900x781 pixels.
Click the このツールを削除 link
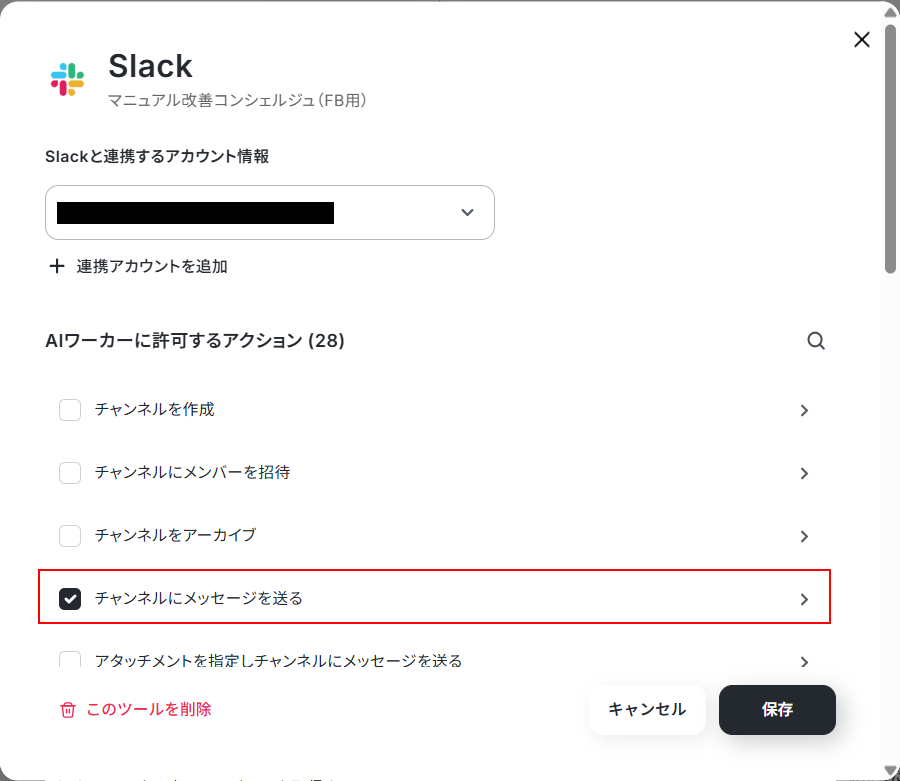click(x=149, y=709)
